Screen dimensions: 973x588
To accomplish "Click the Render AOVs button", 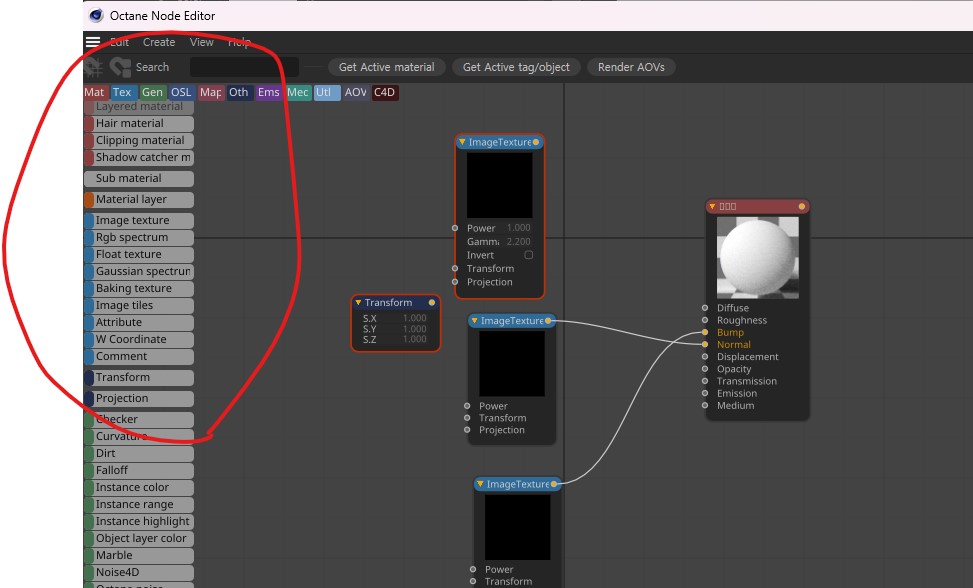I will pos(631,67).
